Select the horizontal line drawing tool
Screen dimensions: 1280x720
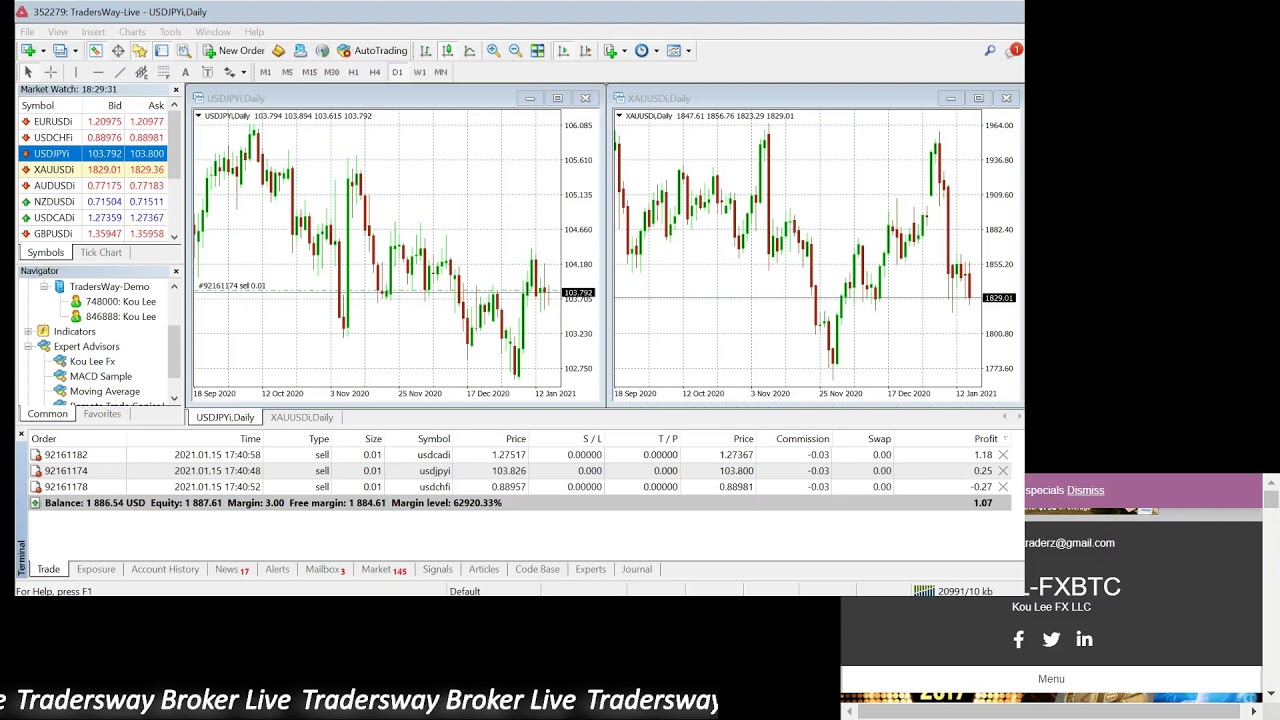[97, 72]
